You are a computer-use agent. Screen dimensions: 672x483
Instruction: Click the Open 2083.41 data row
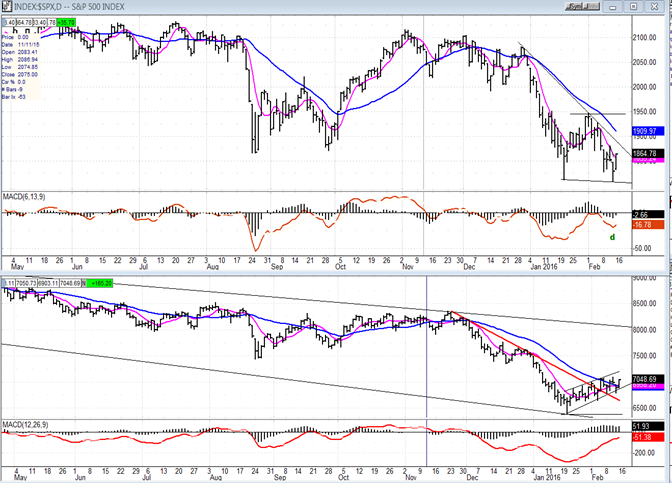tap(20, 52)
